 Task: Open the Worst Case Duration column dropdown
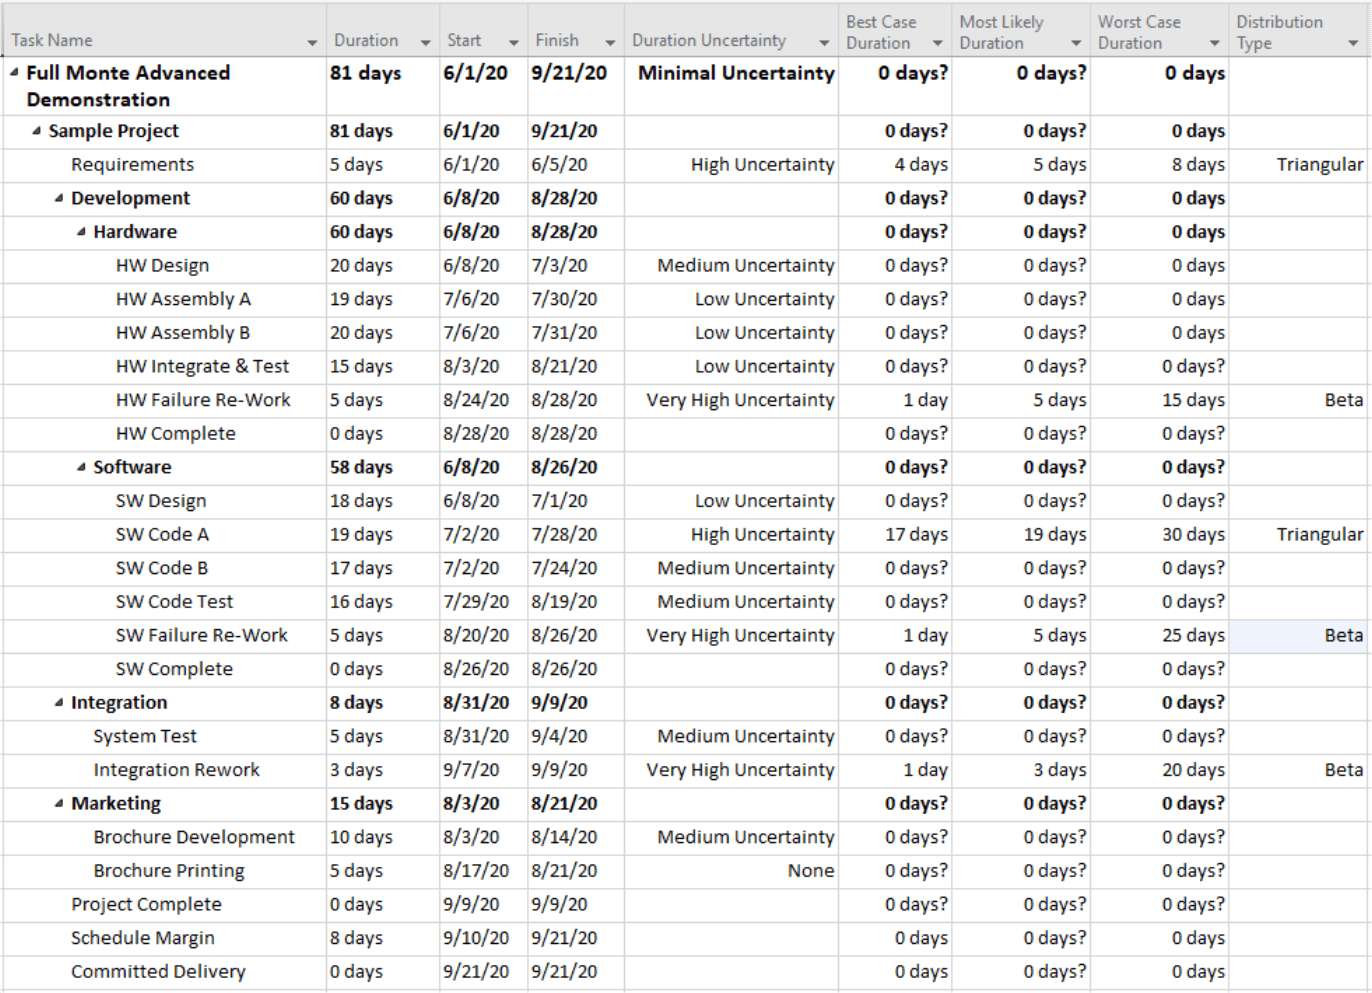[x=1214, y=43]
